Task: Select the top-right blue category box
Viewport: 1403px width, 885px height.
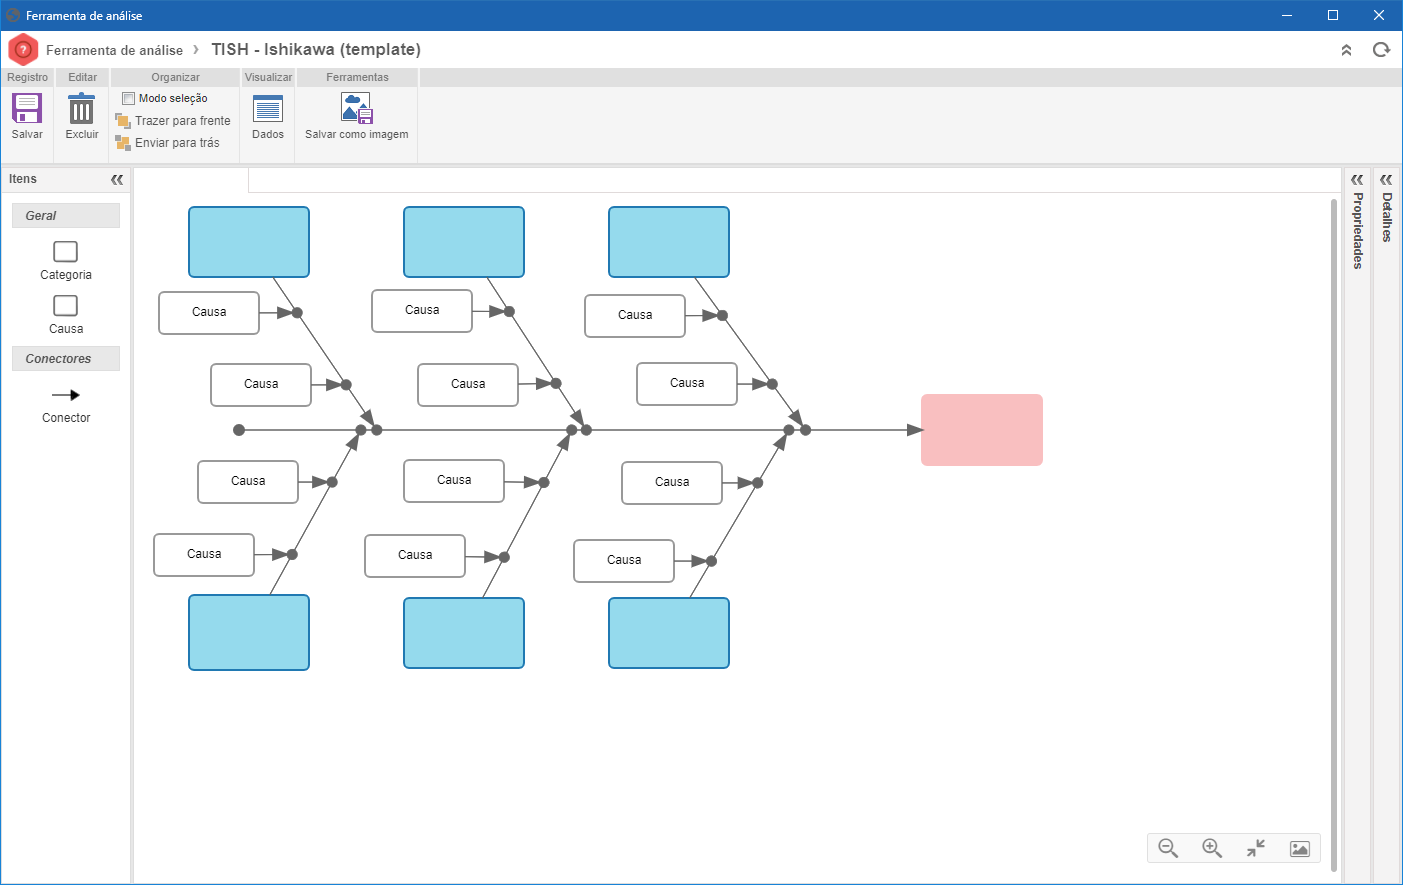Action: 669,242
